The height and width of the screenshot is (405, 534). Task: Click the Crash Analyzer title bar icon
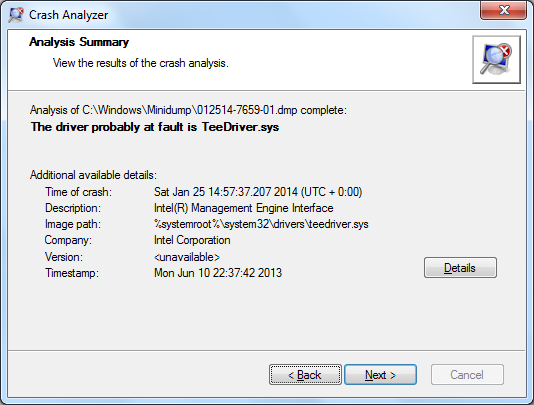16,15
